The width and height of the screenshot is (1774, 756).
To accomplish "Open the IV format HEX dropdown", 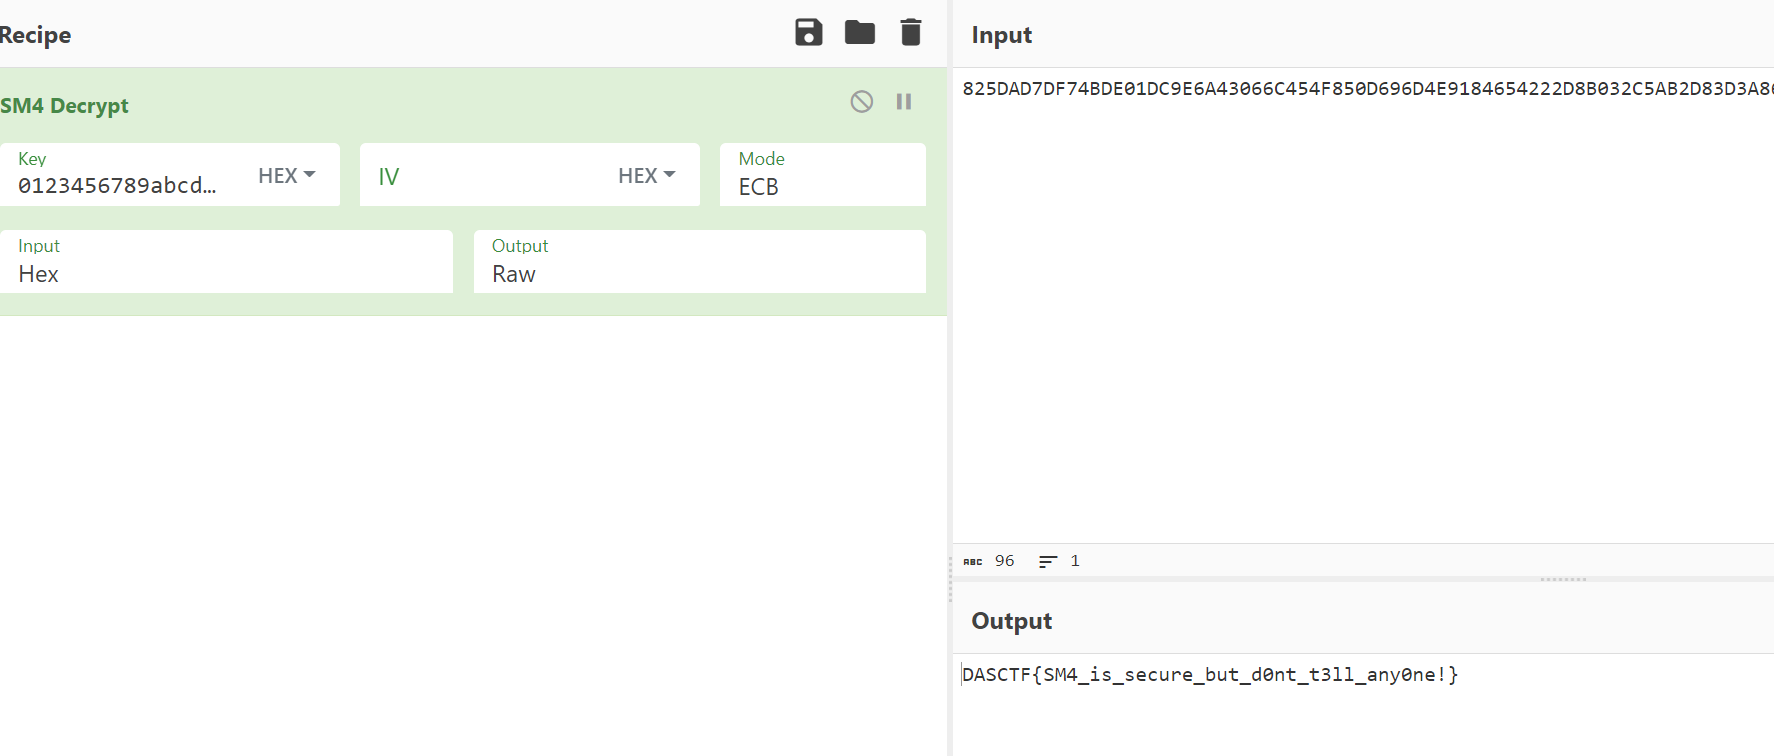I will click(646, 176).
